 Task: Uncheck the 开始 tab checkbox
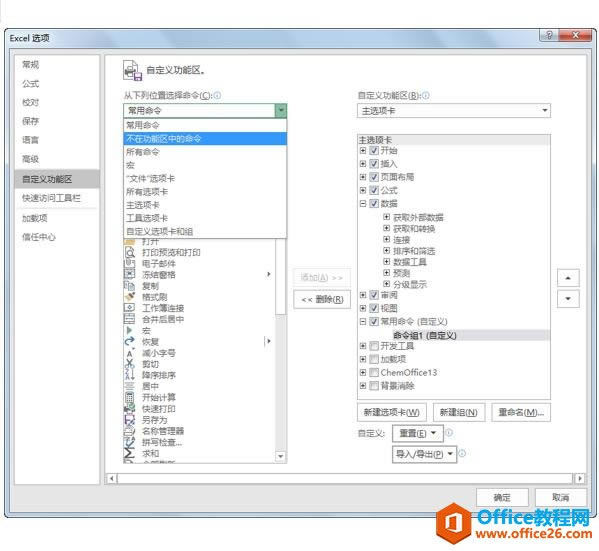[x=374, y=151]
